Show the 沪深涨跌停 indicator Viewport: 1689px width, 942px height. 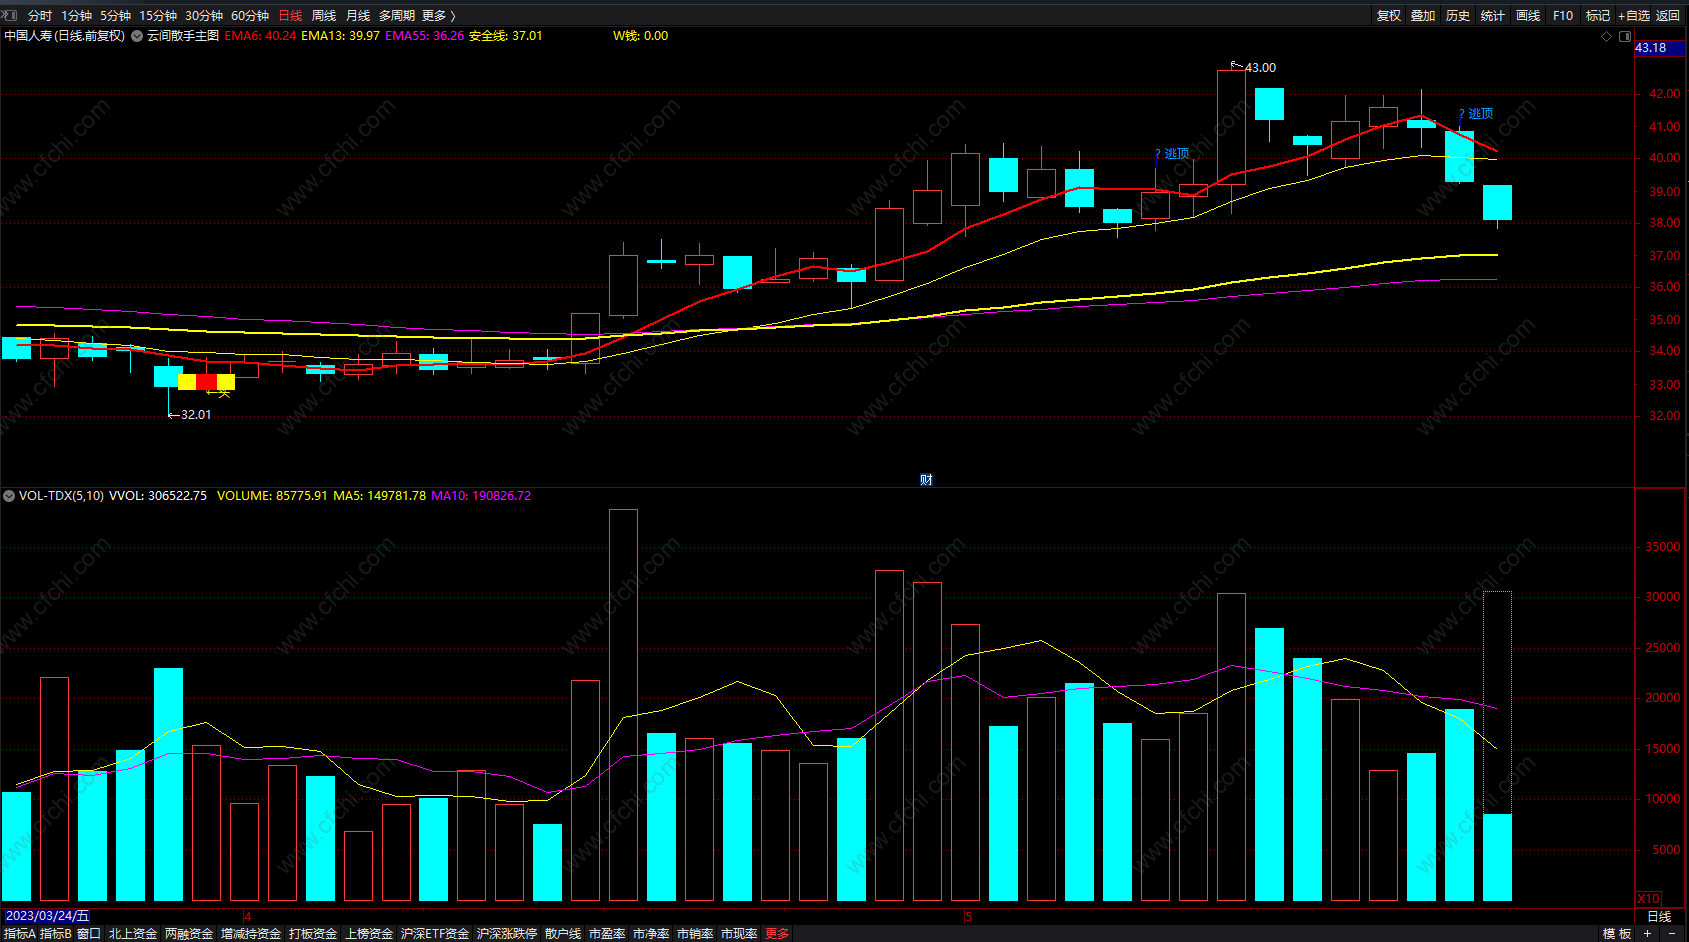pos(507,934)
